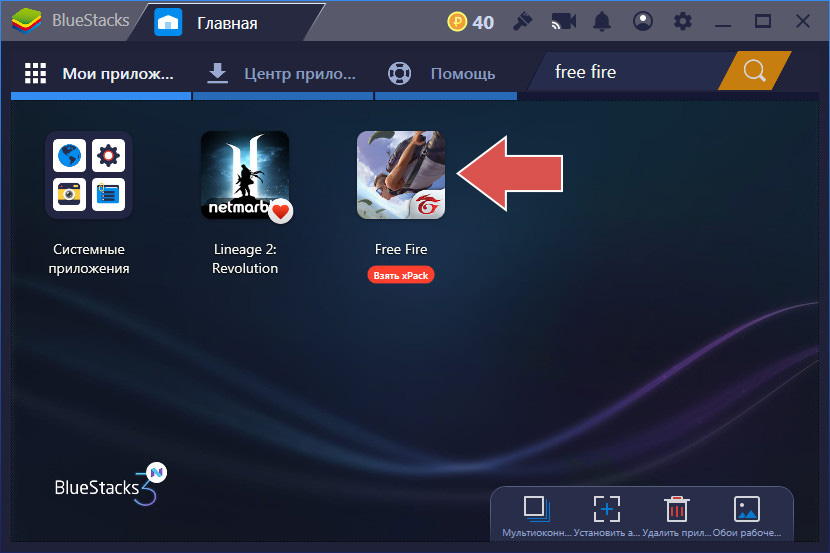This screenshot has width=830, height=553.
Task: Click the Lineage 2: Revolution label
Action: click(245, 259)
